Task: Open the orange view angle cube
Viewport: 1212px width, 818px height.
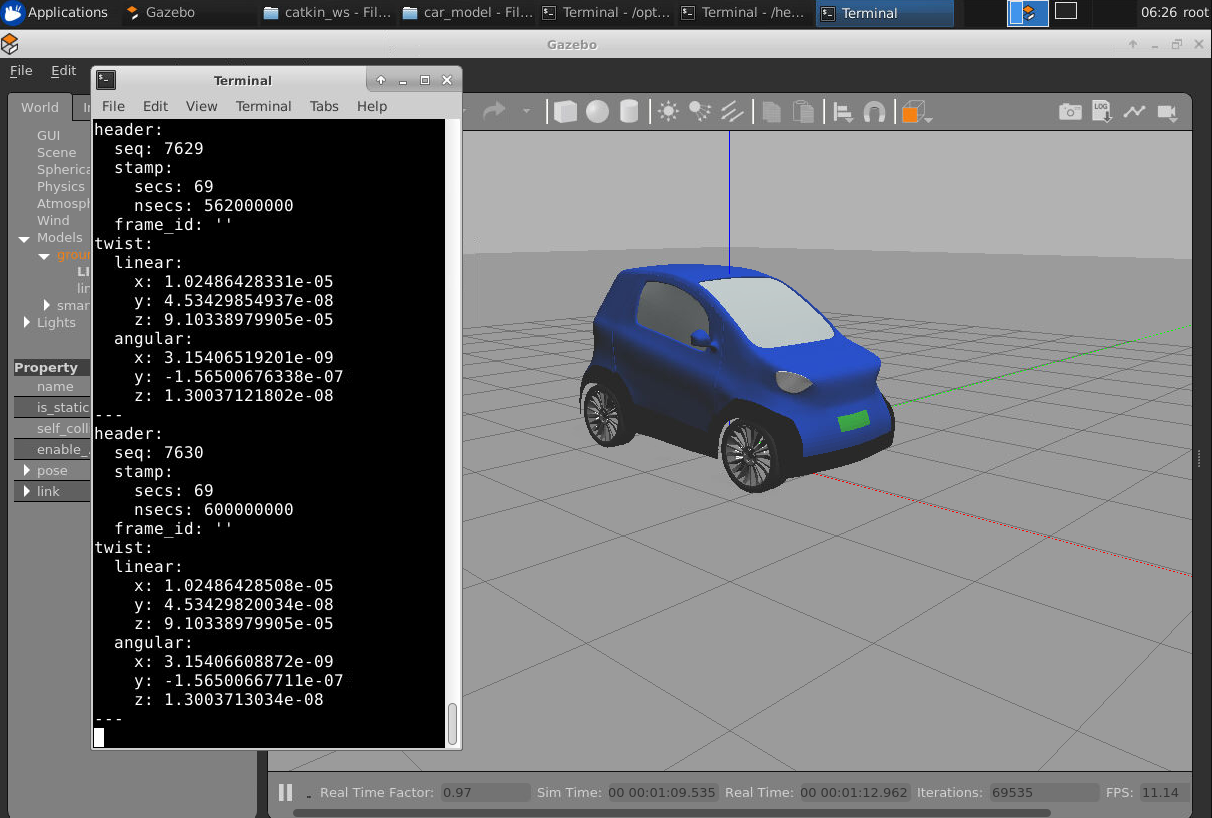Action: pos(911,112)
